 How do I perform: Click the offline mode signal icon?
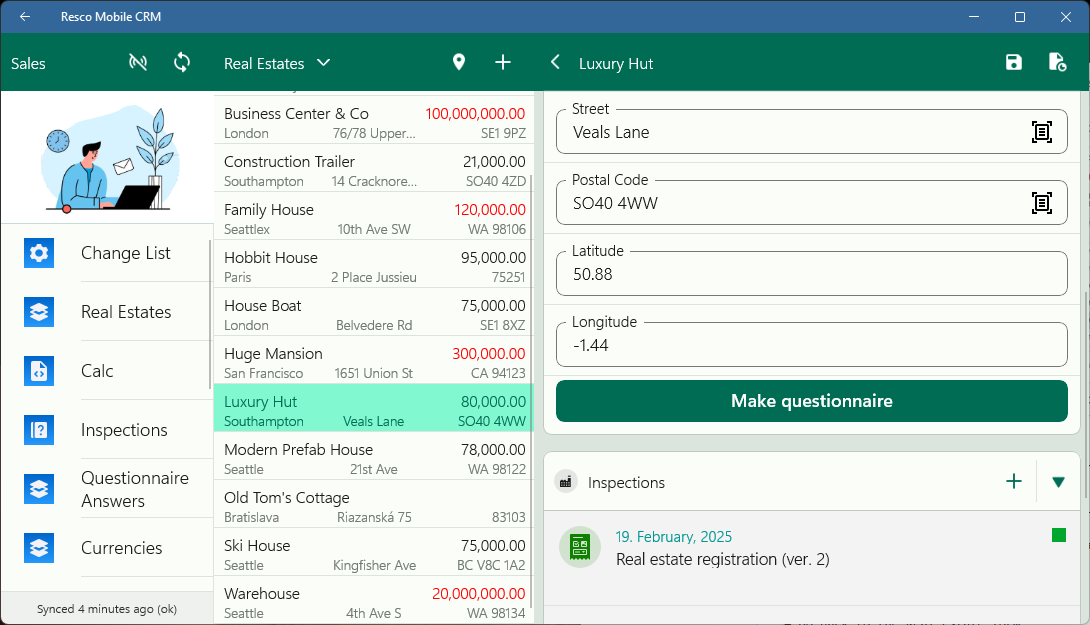click(138, 63)
